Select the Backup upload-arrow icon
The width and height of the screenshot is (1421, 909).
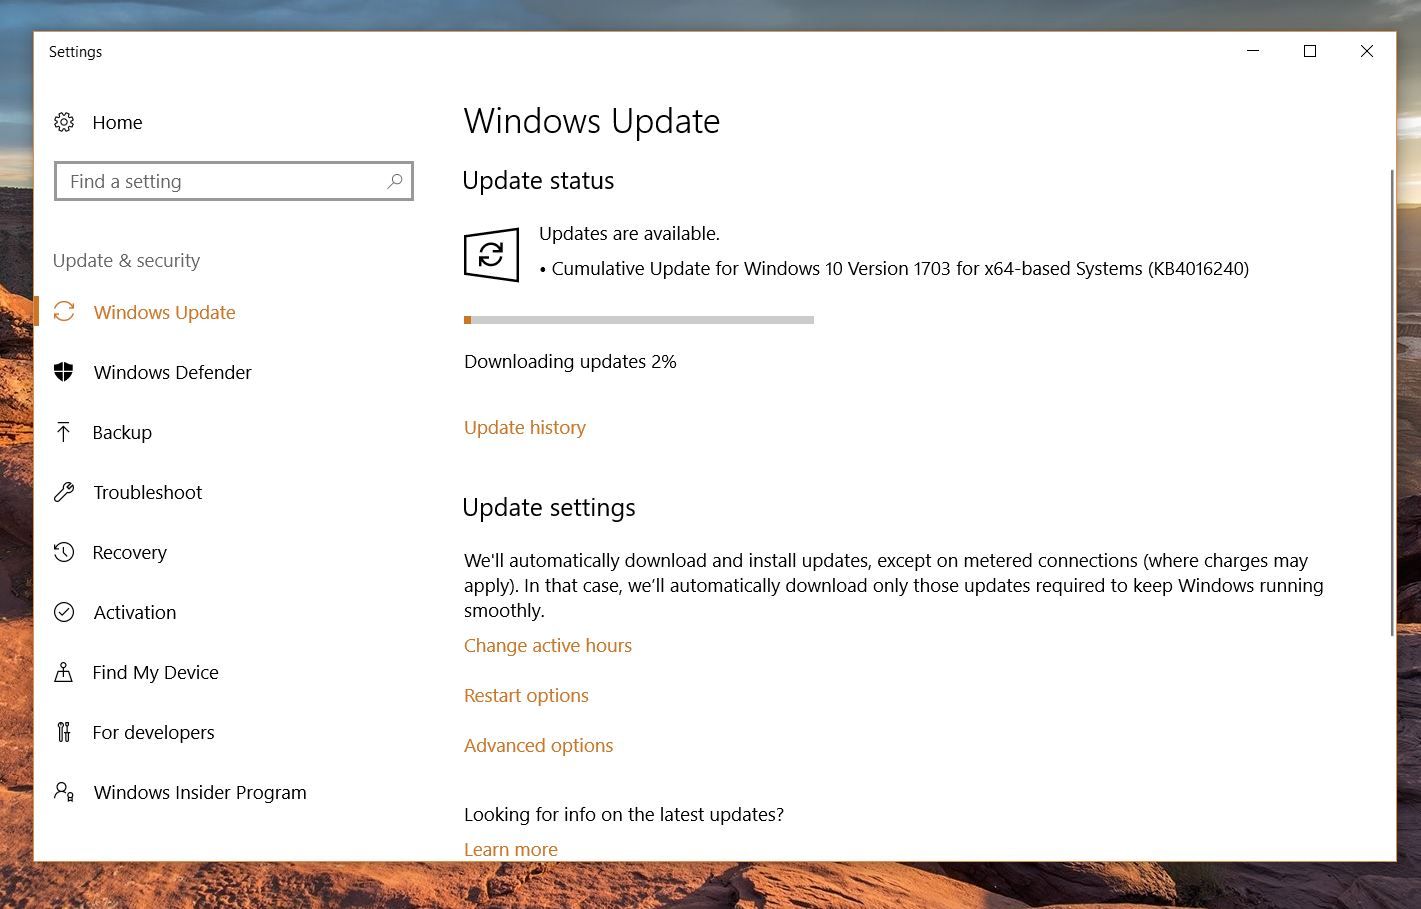pos(64,432)
